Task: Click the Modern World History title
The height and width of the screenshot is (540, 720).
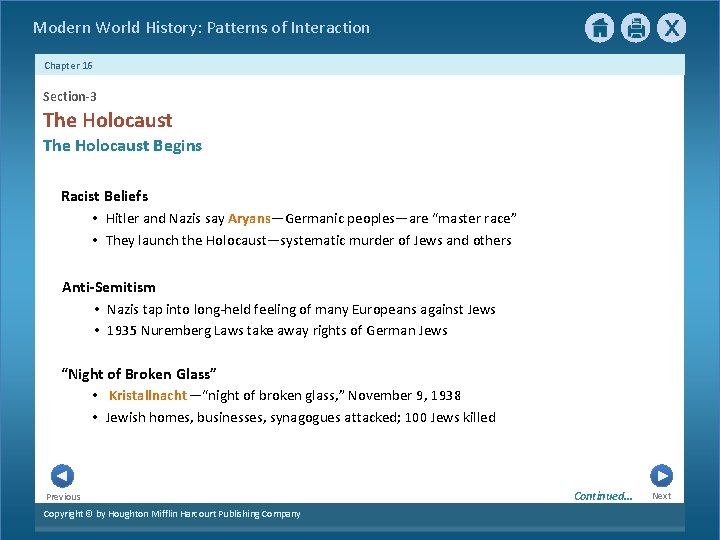Action: 201,28
